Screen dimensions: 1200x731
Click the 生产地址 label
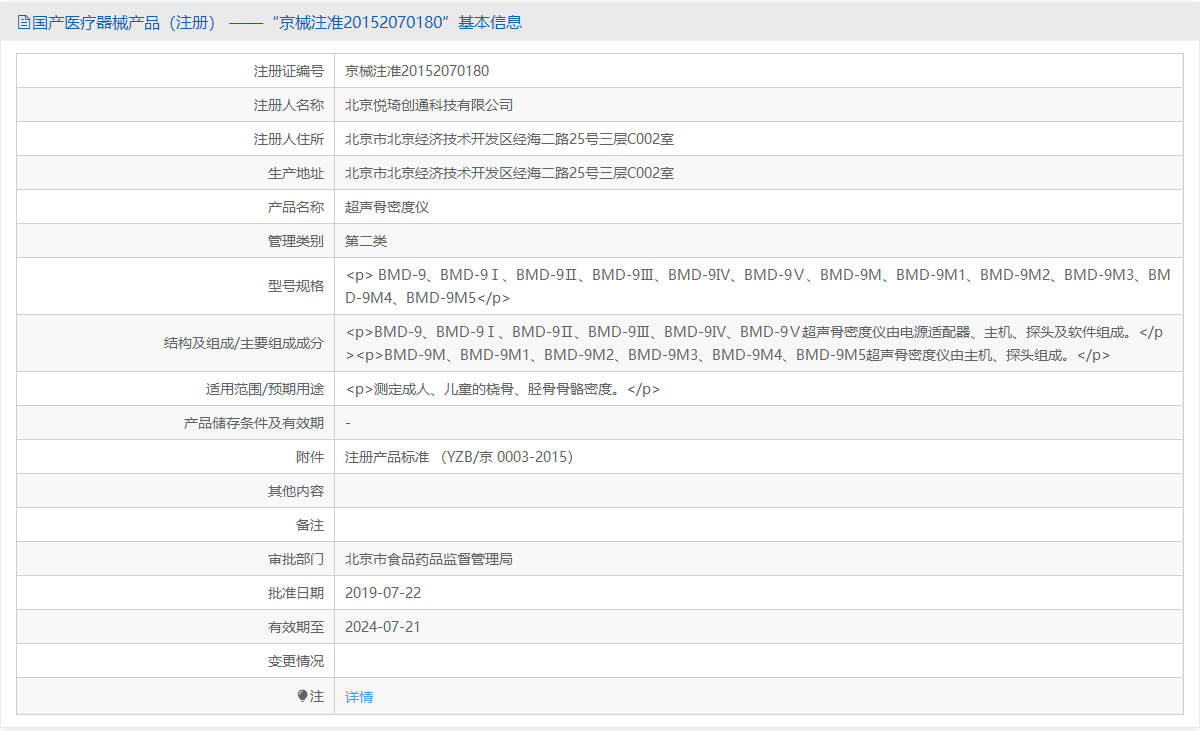coord(296,173)
